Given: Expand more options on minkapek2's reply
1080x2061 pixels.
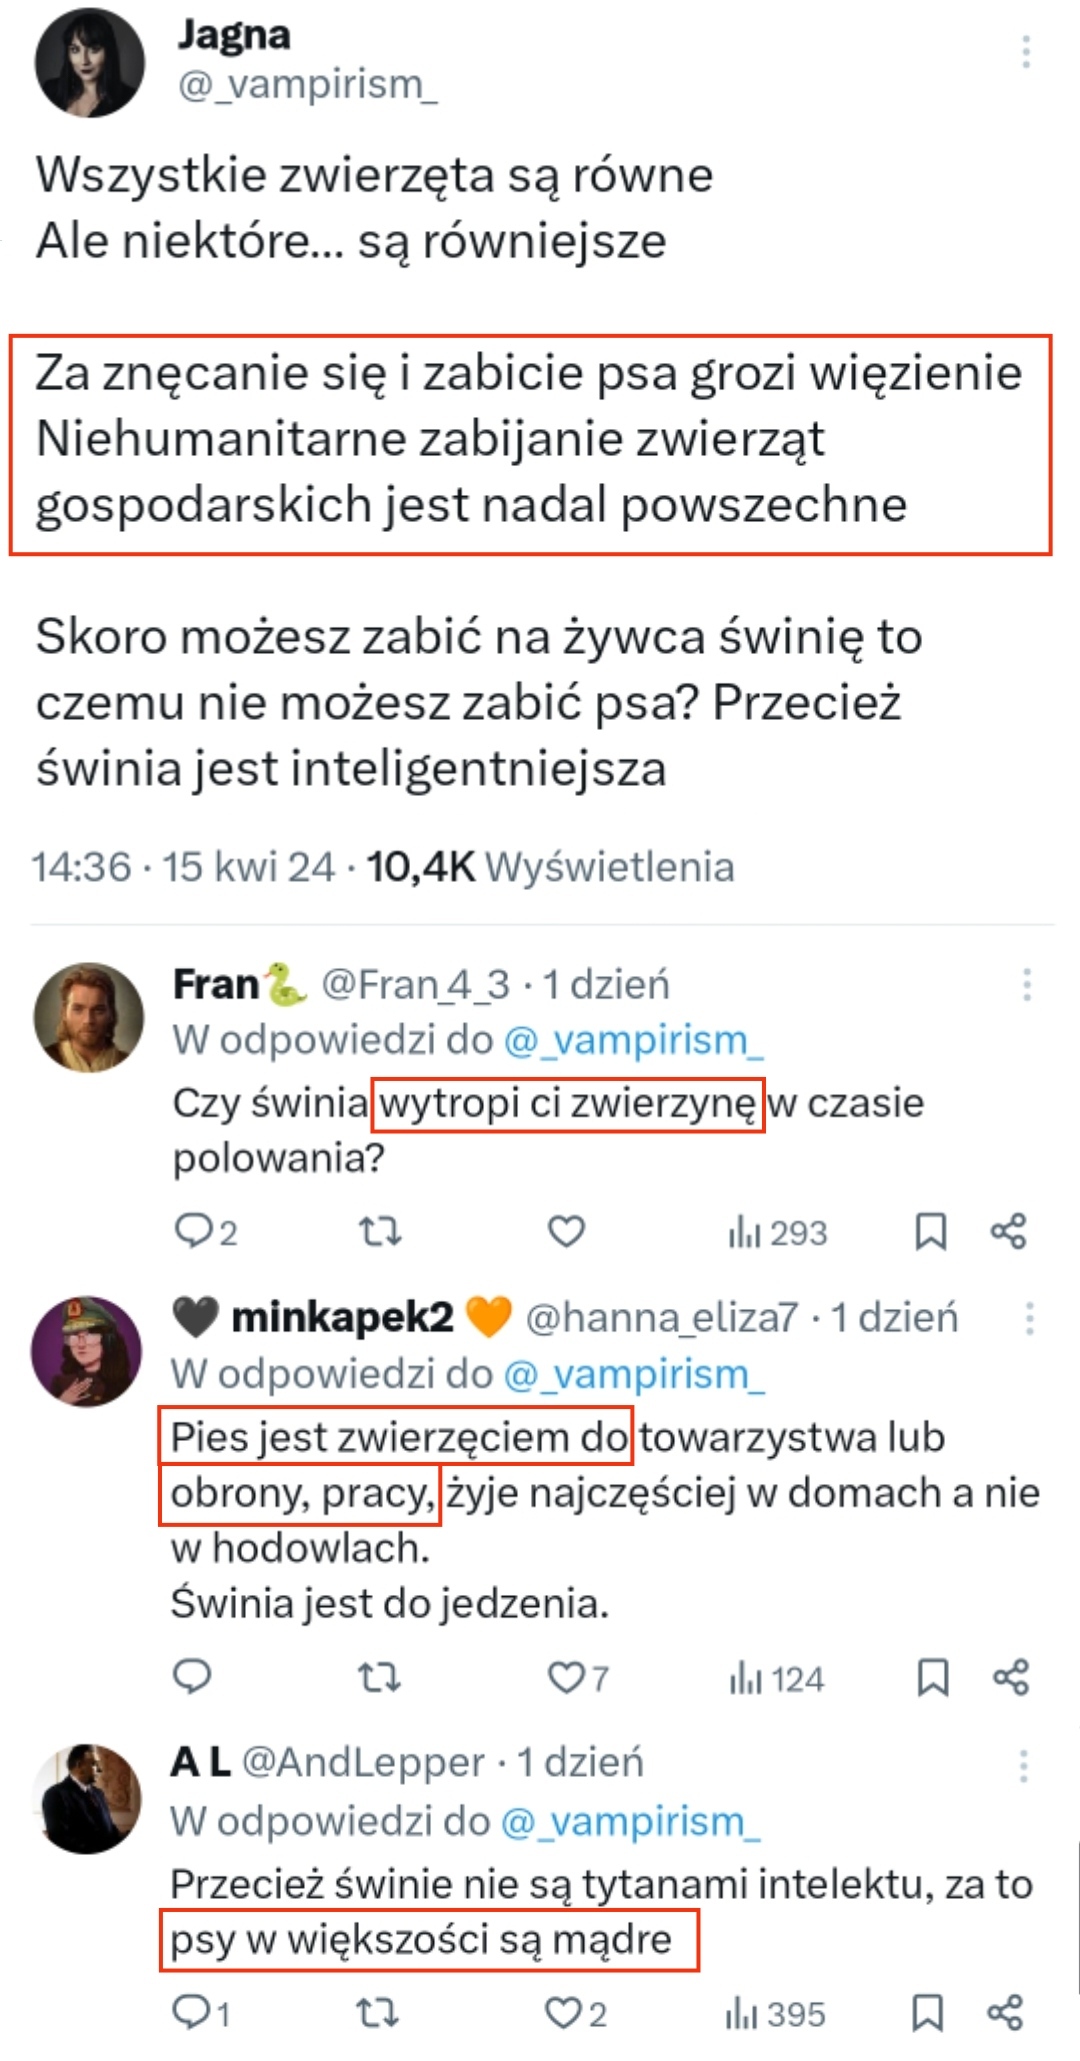Looking at the screenshot, I should (x=1029, y=1319).
